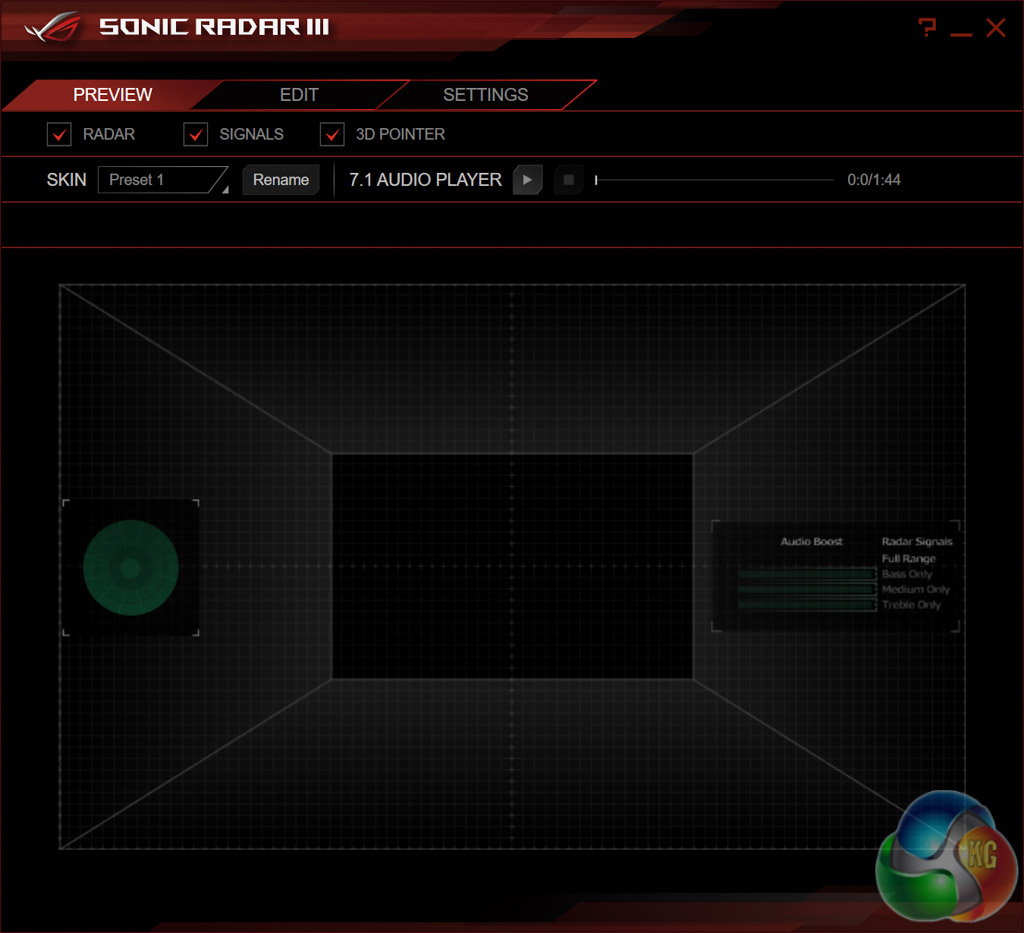Click the Bass Only label

[x=906, y=575]
